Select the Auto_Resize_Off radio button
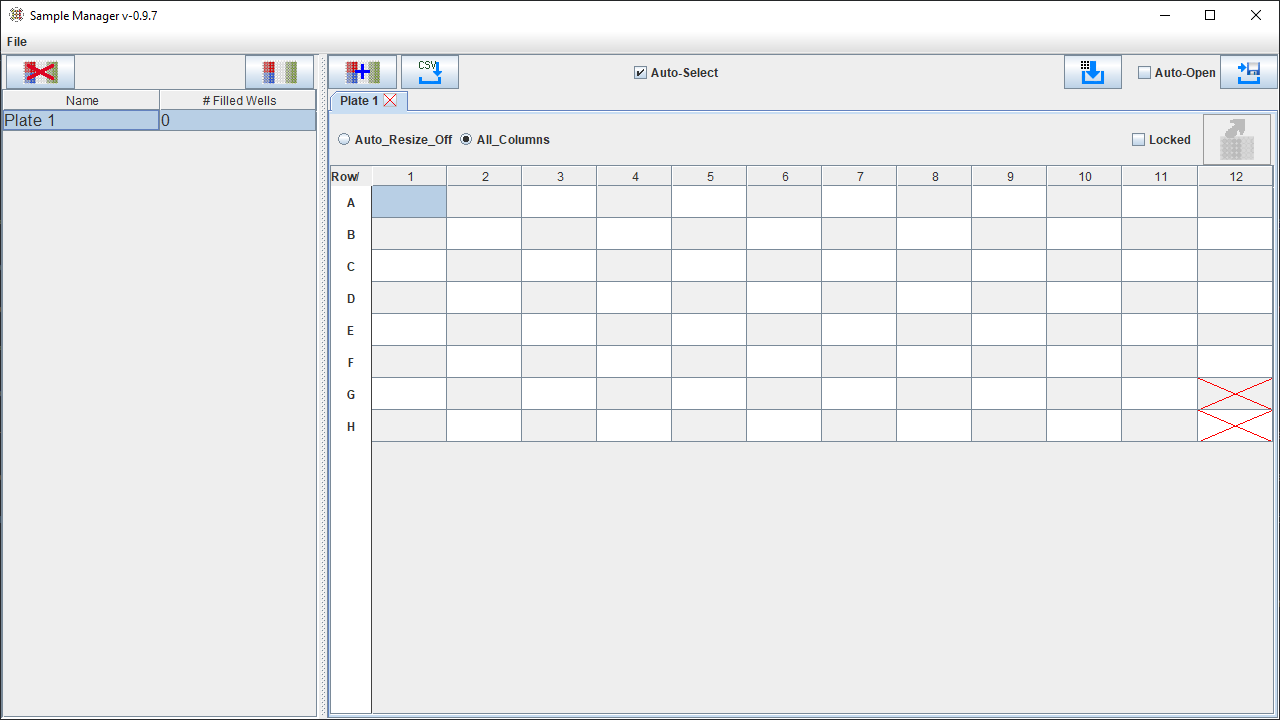The image size is (1280, 720). pyautogui.click(x=344, y=140)
